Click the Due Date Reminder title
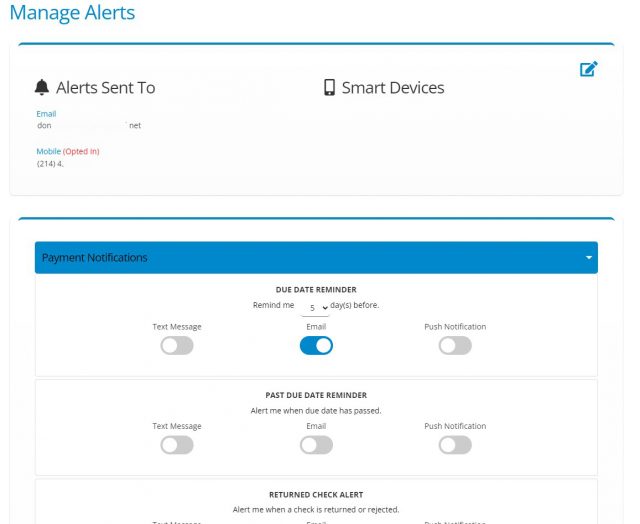 316,289
